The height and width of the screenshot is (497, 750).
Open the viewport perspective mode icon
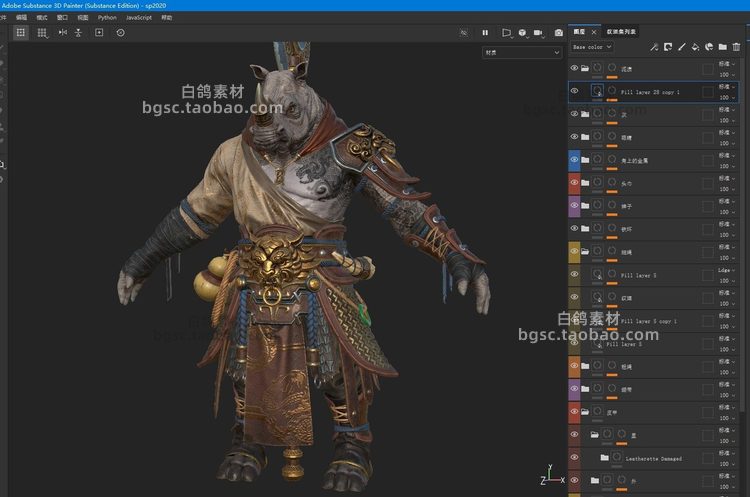(507, 33)
